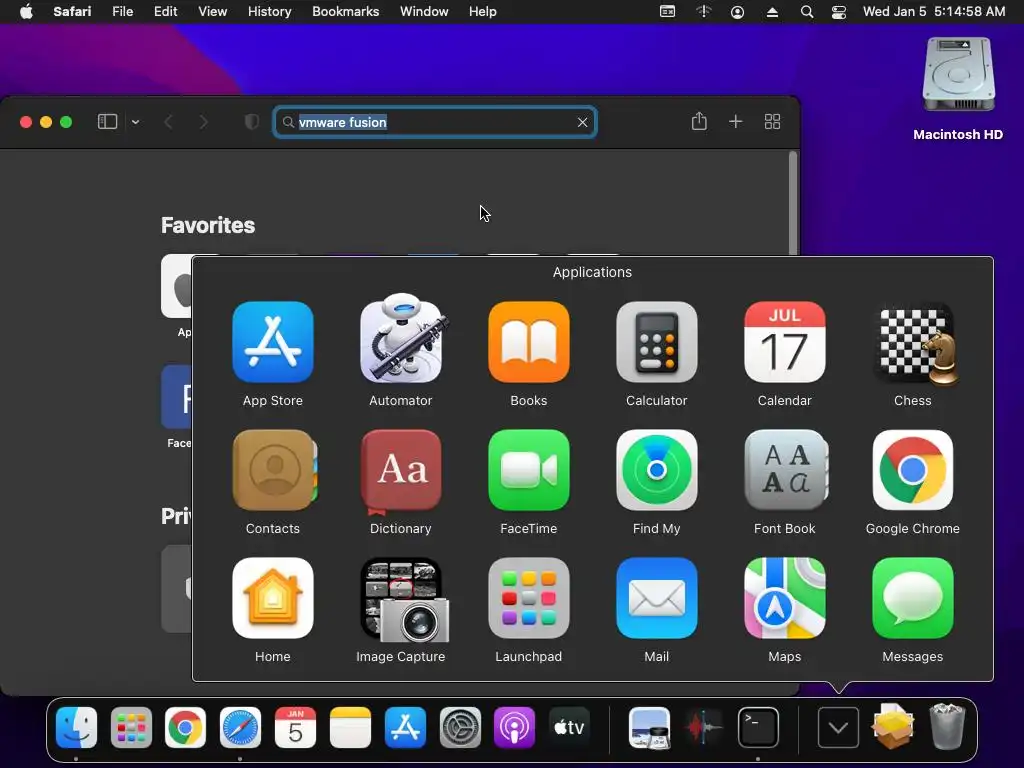Open App Store from Applications stack
The width and height of the screenshot is (1024, 768).
click(x=272, y=342)
